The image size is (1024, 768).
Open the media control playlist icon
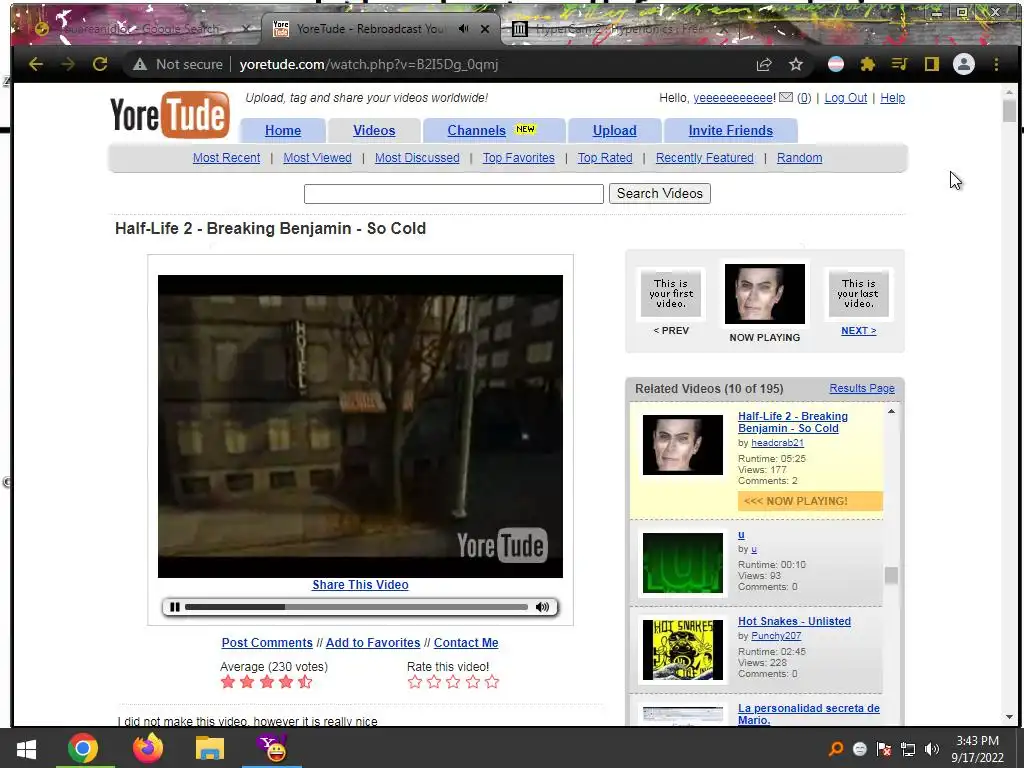899,64
